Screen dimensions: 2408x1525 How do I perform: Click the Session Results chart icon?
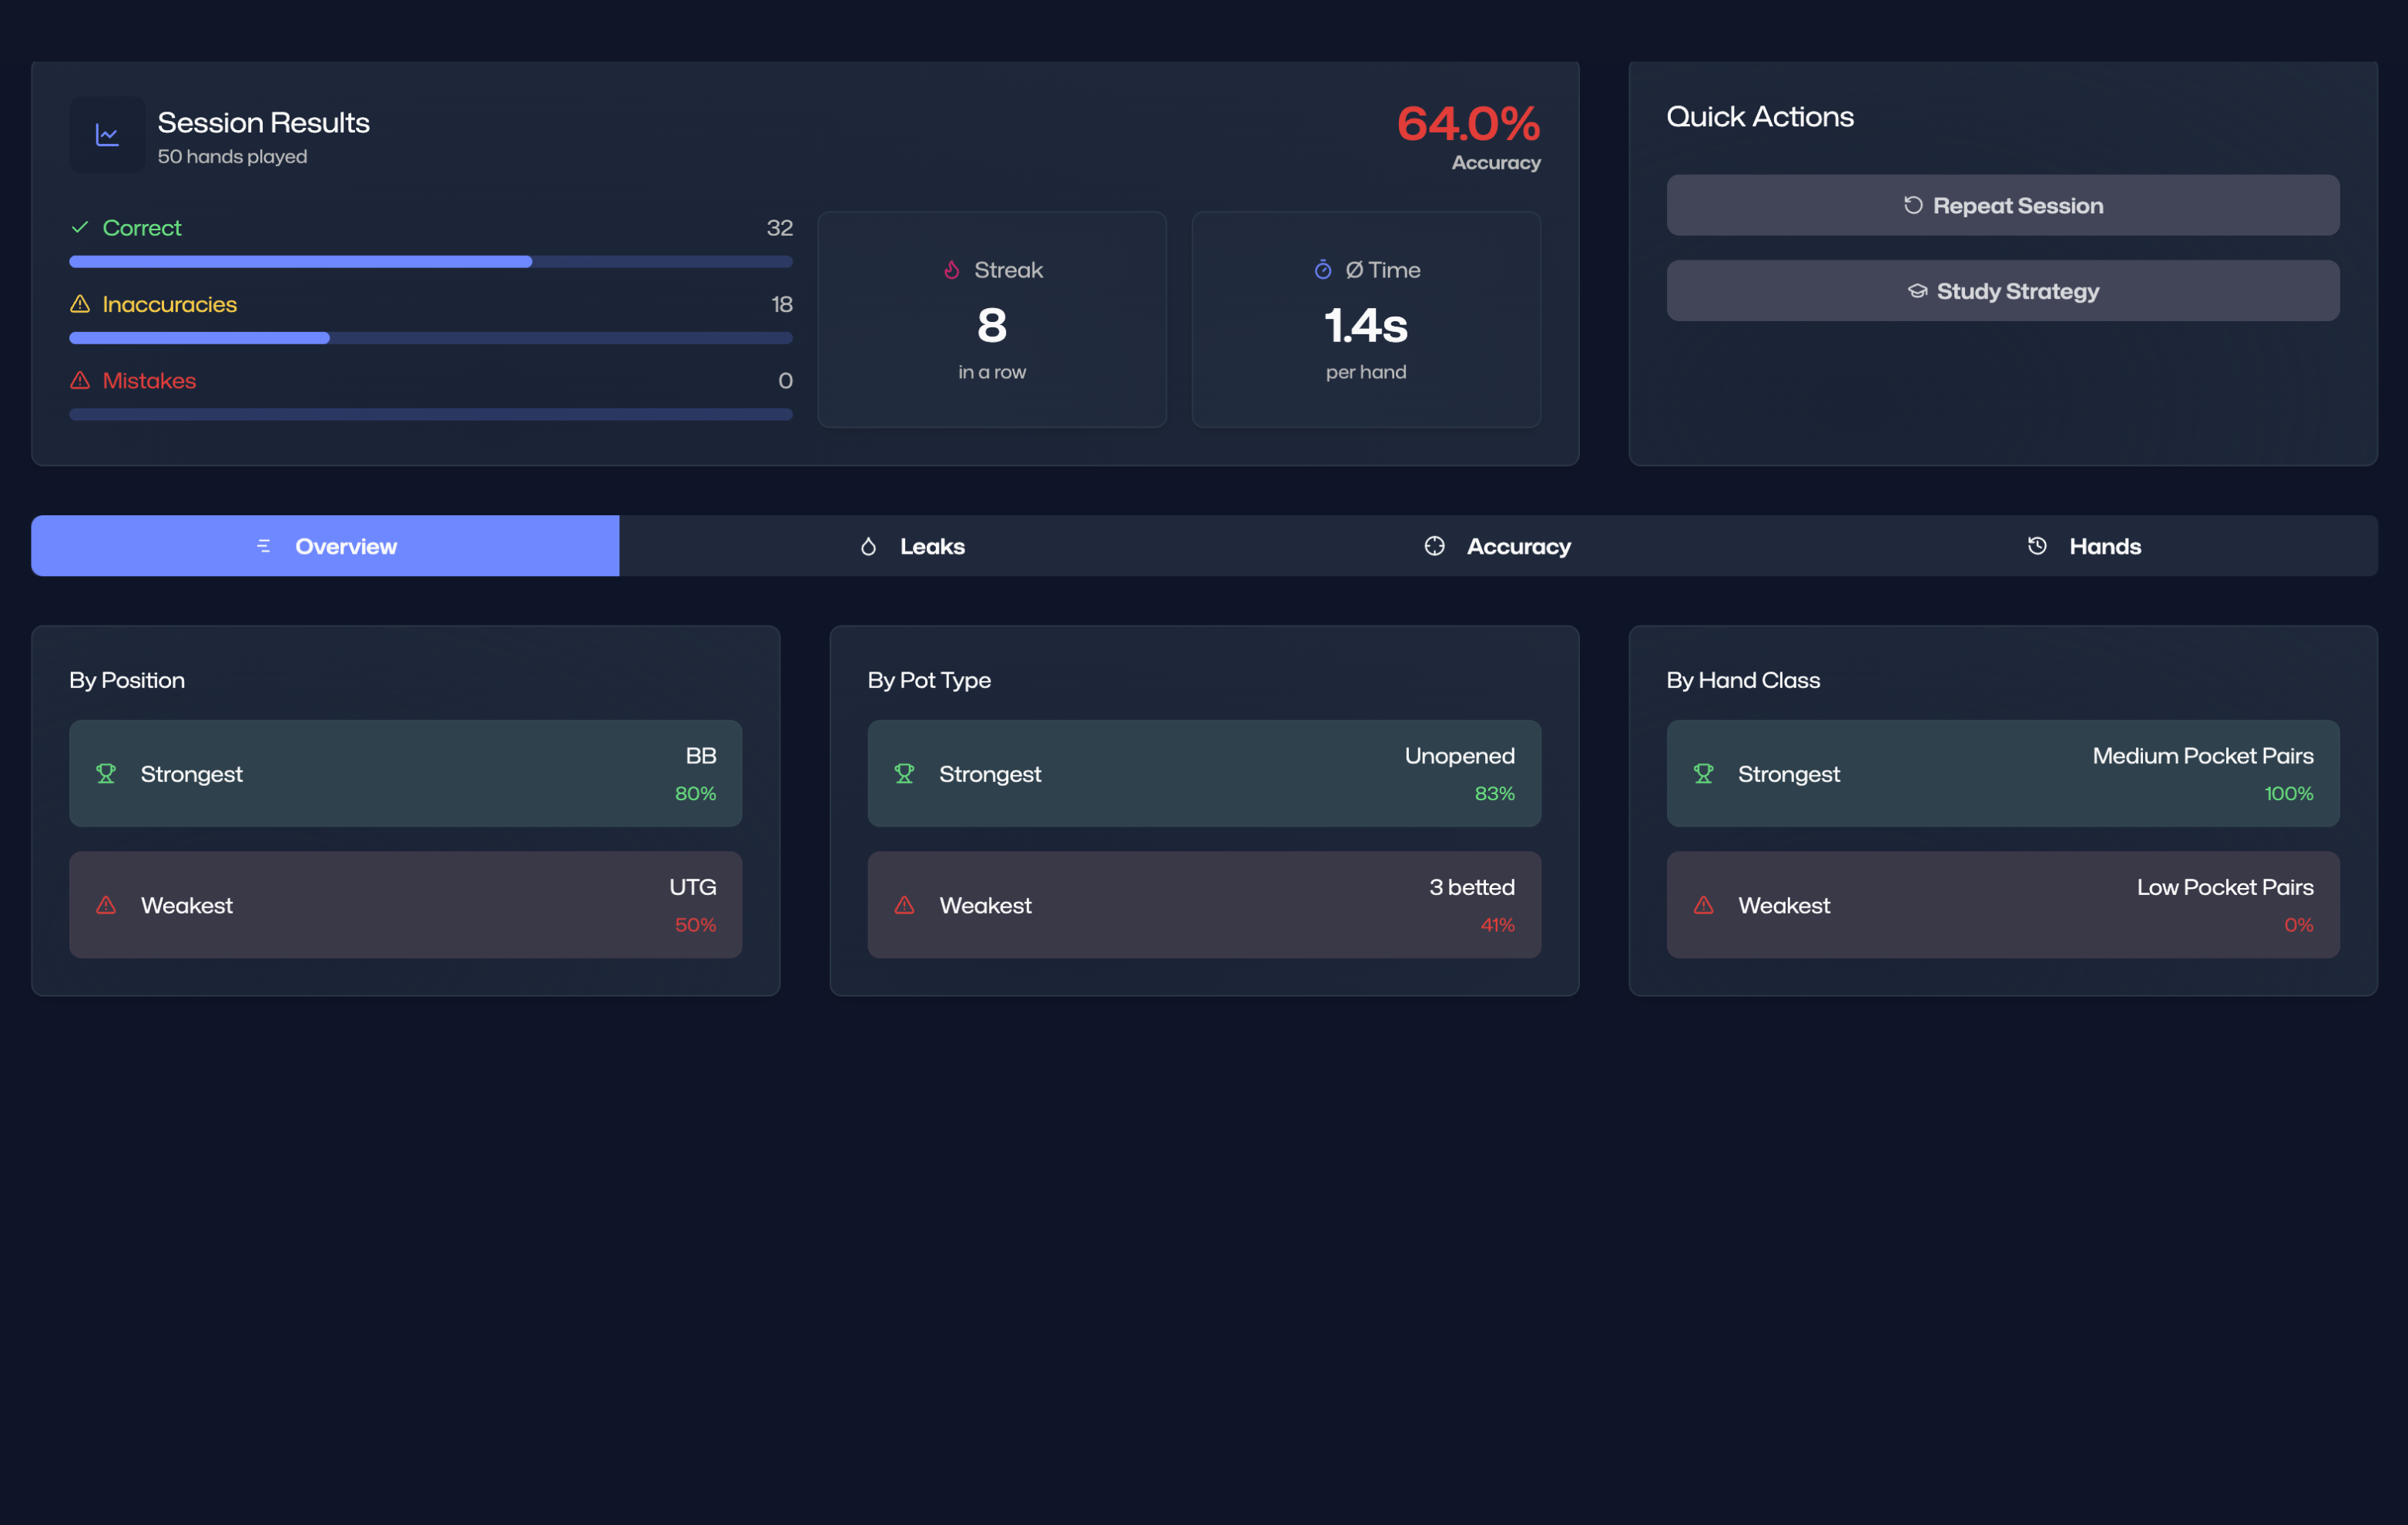[107, 135]
